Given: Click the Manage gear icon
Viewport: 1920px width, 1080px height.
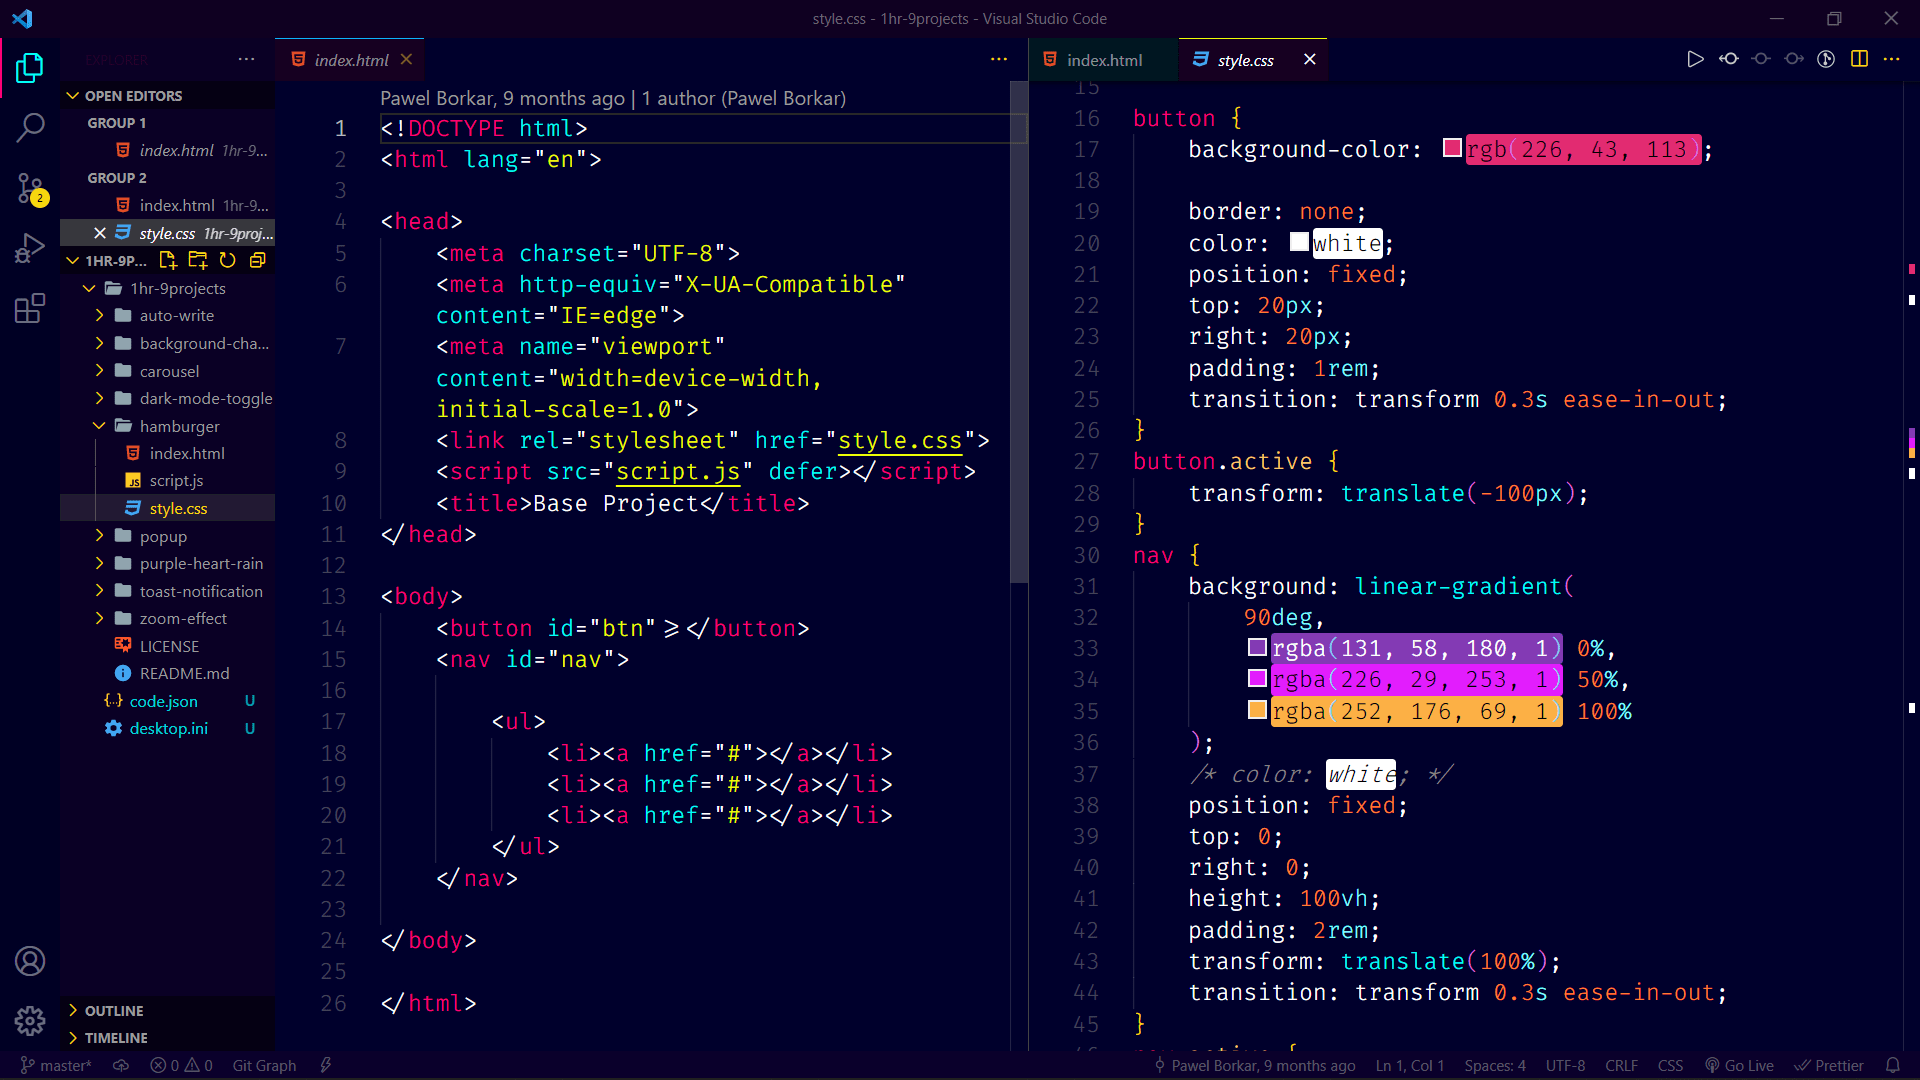Looking at the screenshot, I should pos(30,1020).
